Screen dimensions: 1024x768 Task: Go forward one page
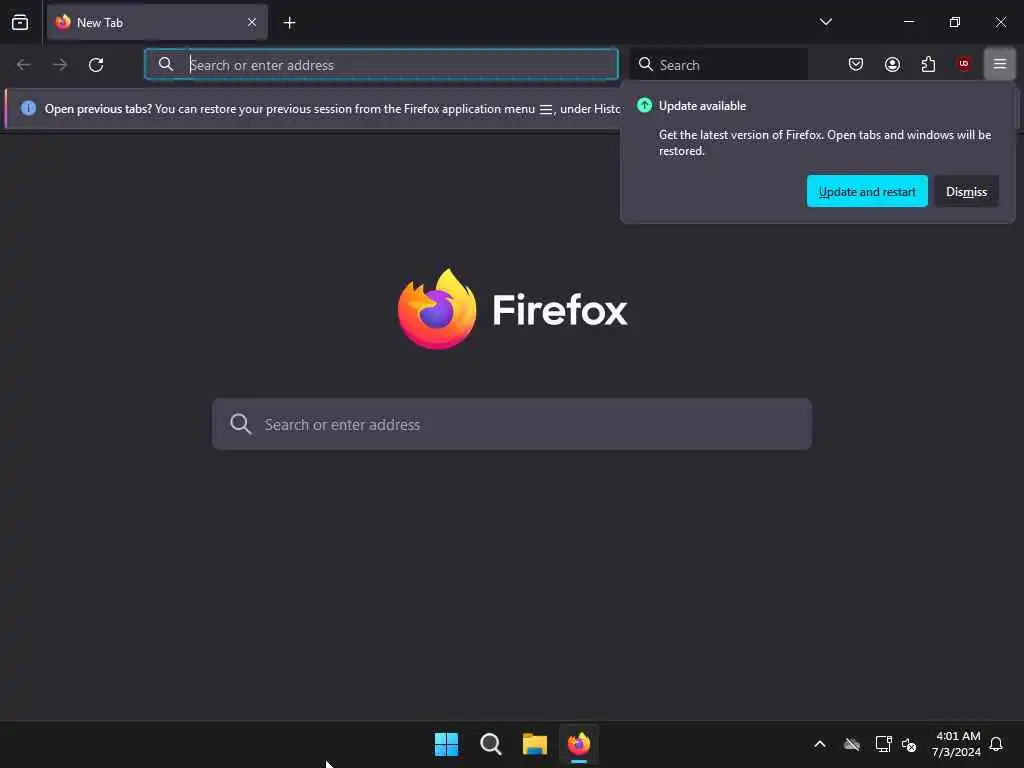click(60, 64)
